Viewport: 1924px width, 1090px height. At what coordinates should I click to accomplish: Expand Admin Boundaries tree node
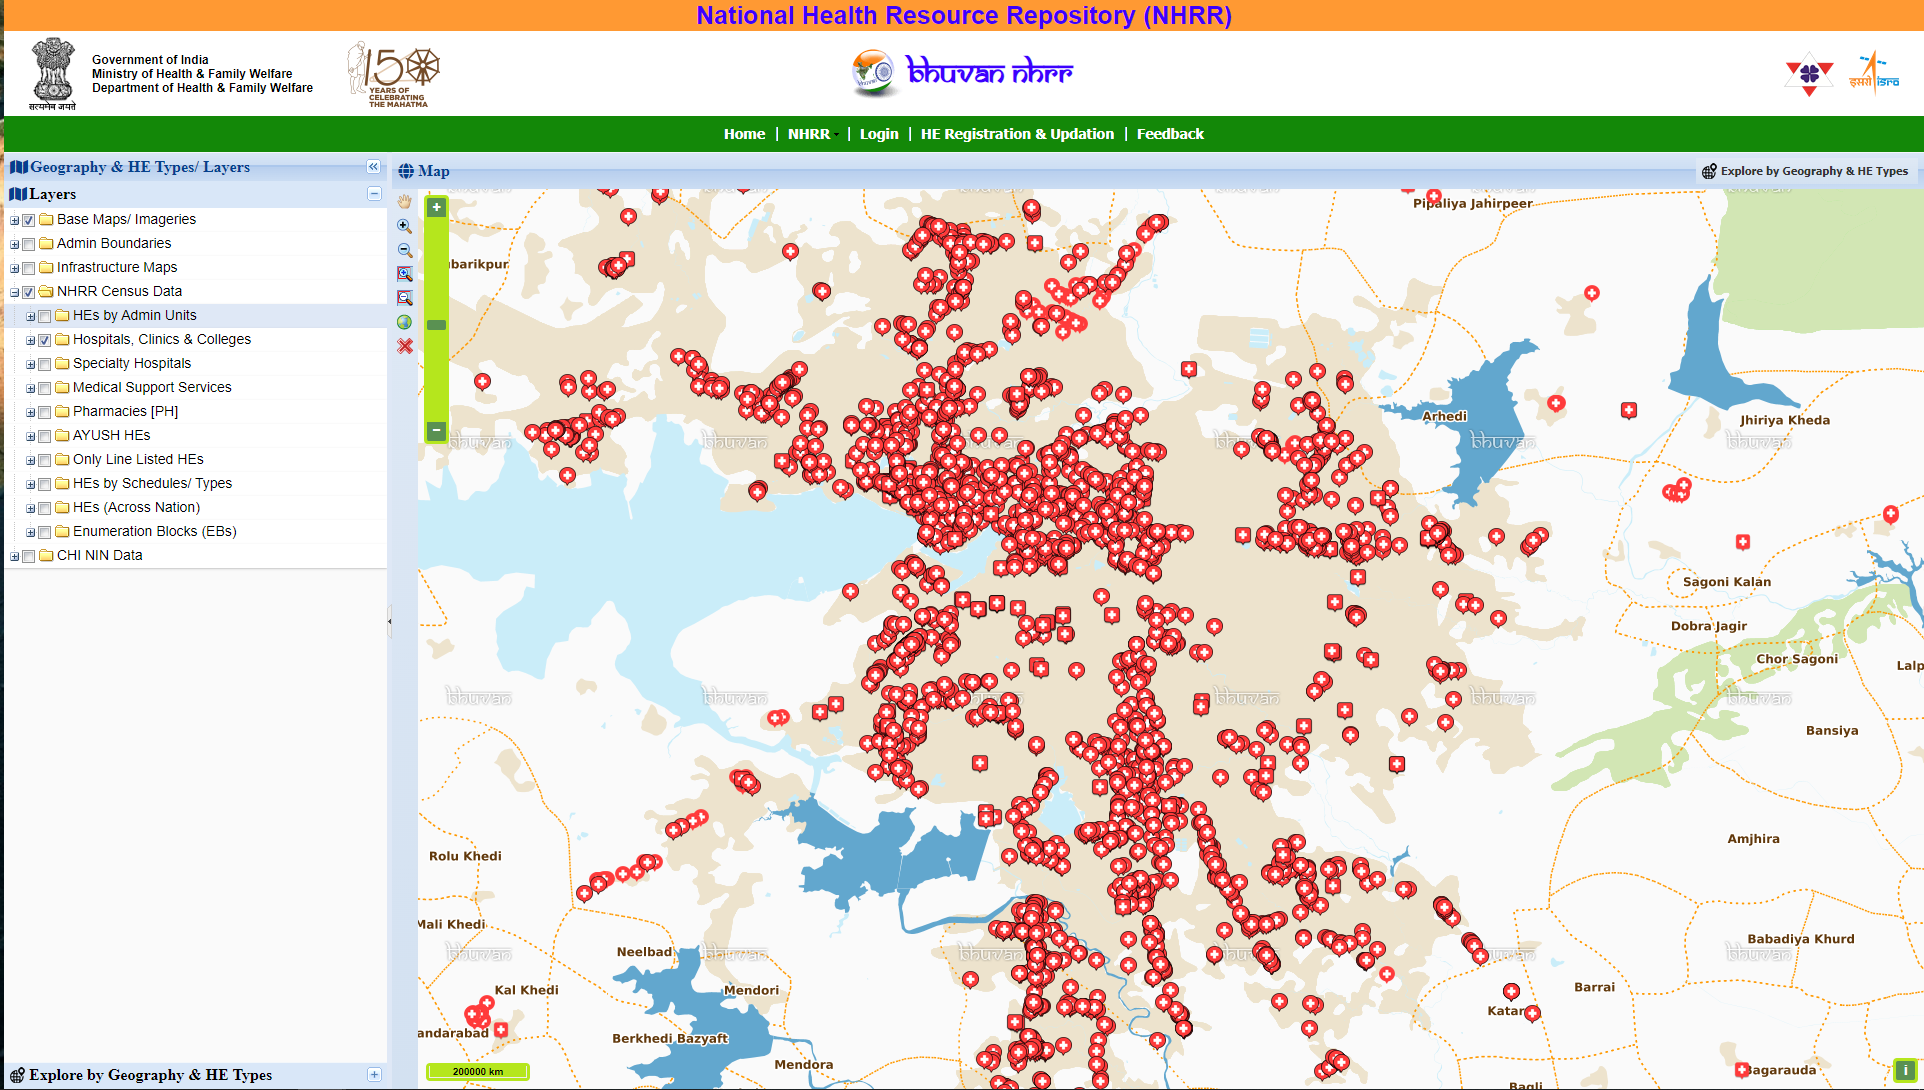tap(14, 244)
